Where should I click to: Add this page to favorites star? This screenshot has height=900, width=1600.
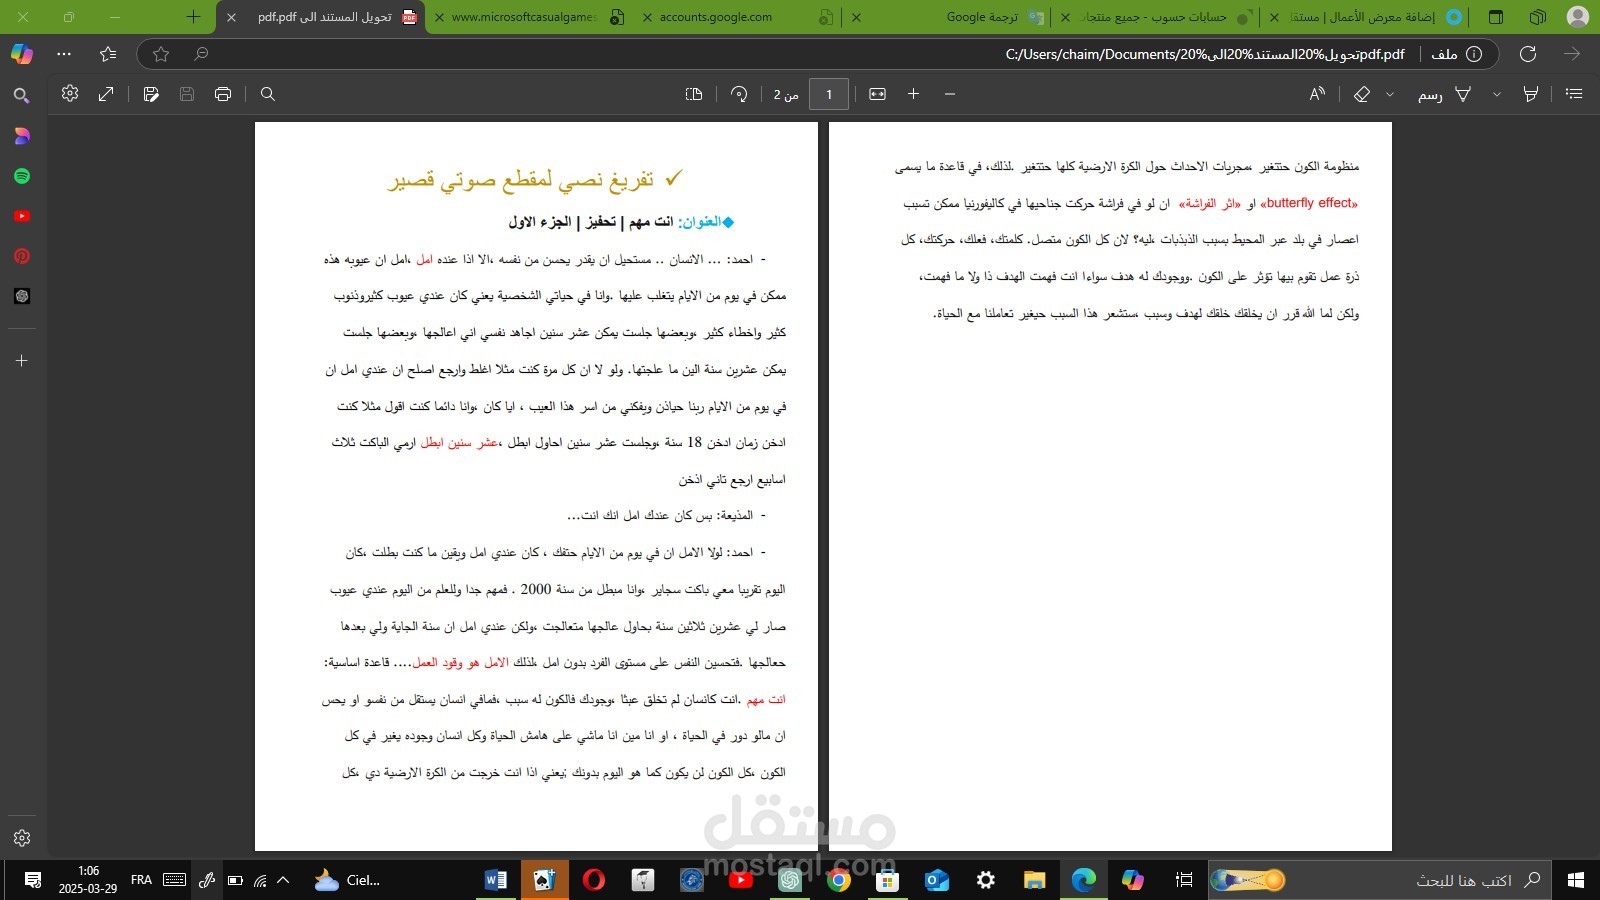[161, 54]
